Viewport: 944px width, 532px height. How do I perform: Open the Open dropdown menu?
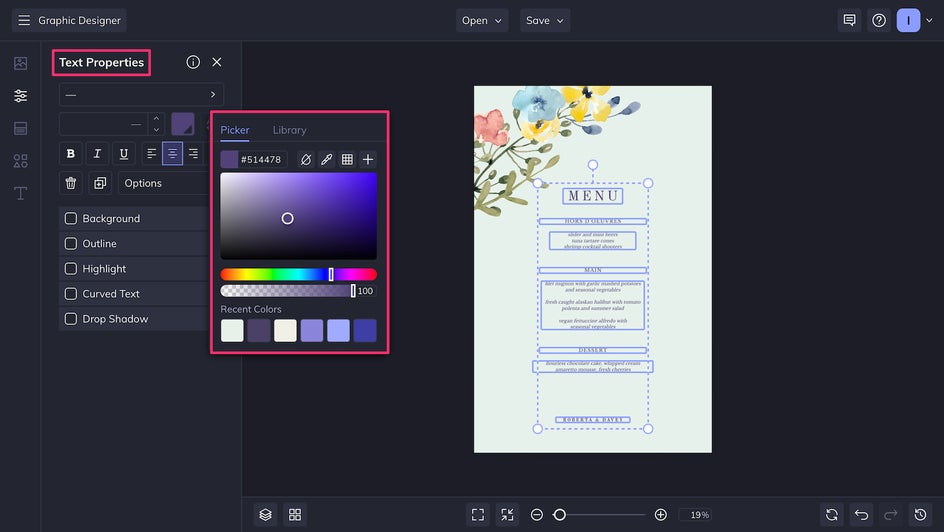point(482,20)
